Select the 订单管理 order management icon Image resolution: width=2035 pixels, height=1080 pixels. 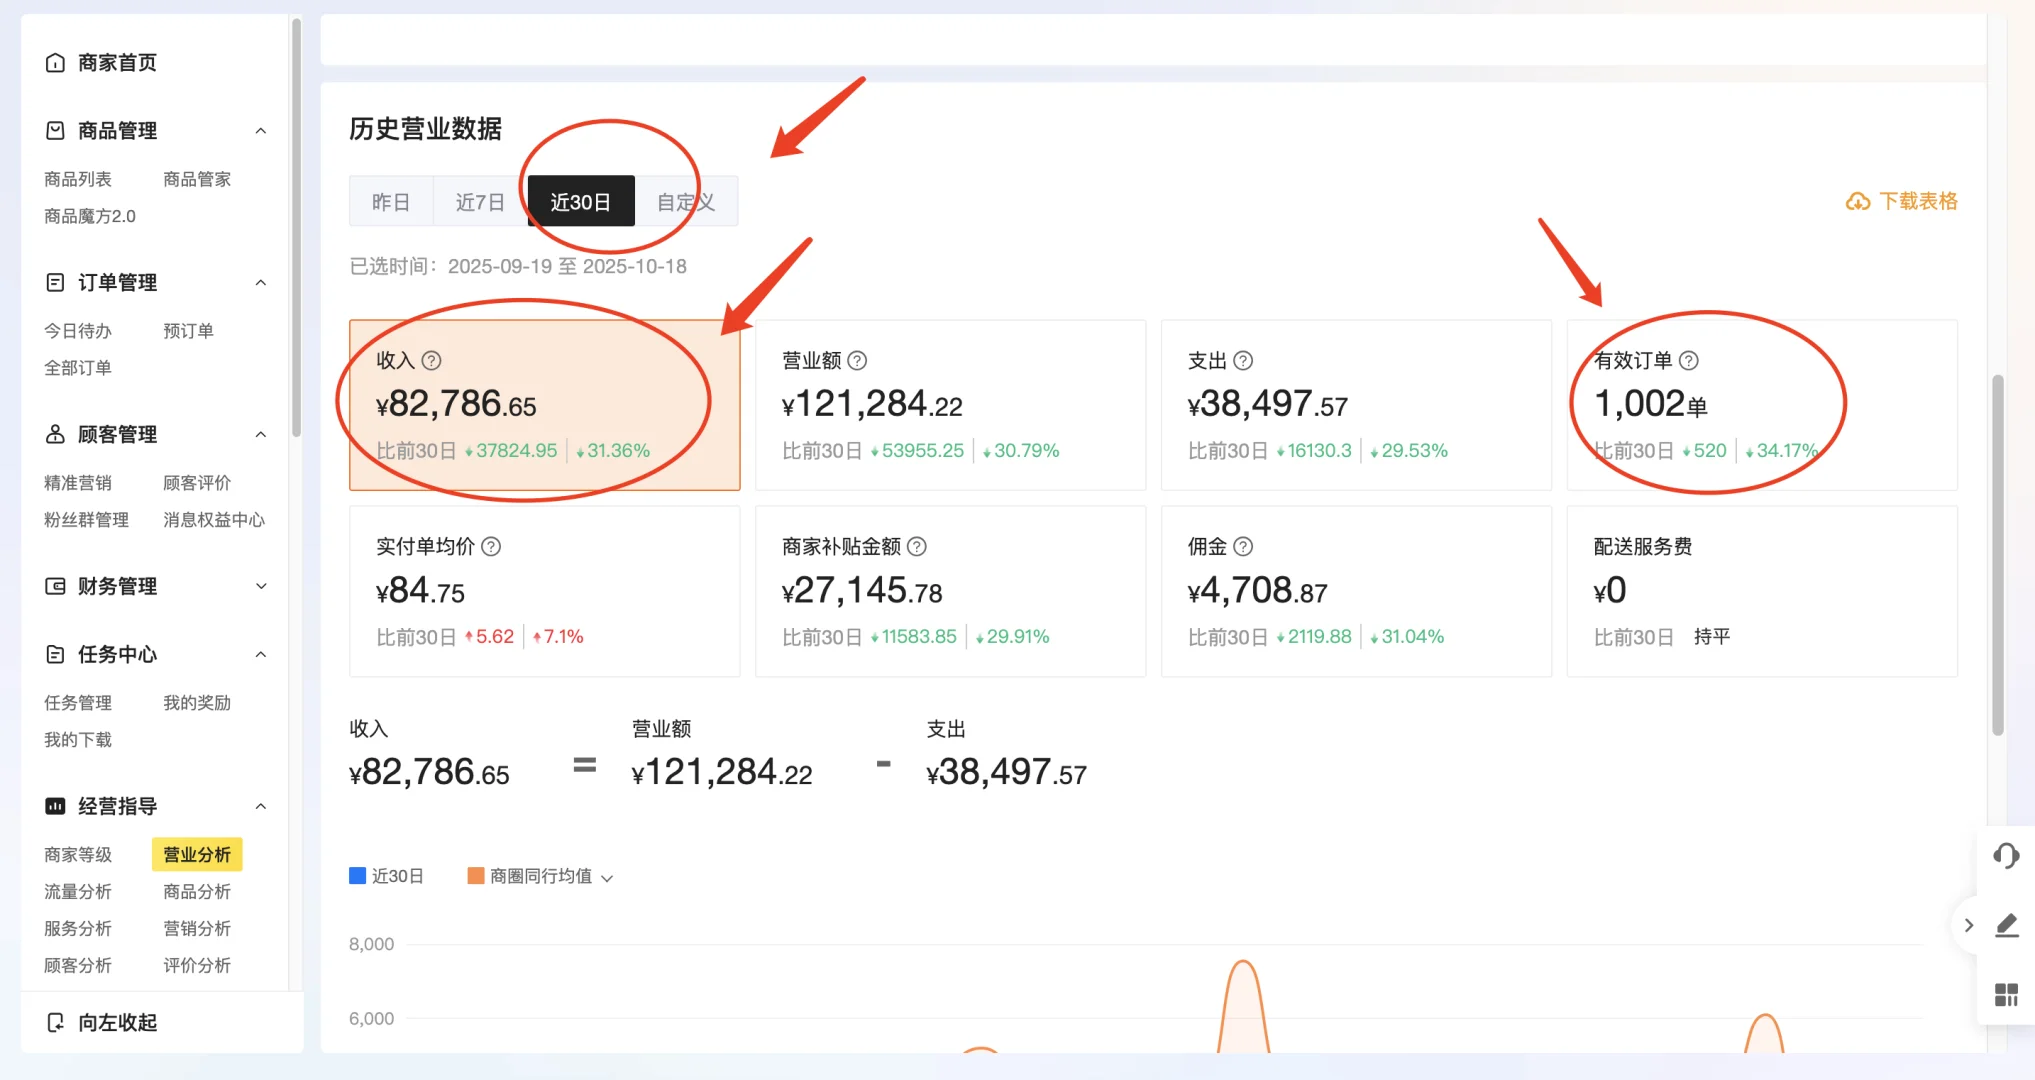(x=55, y=282)
